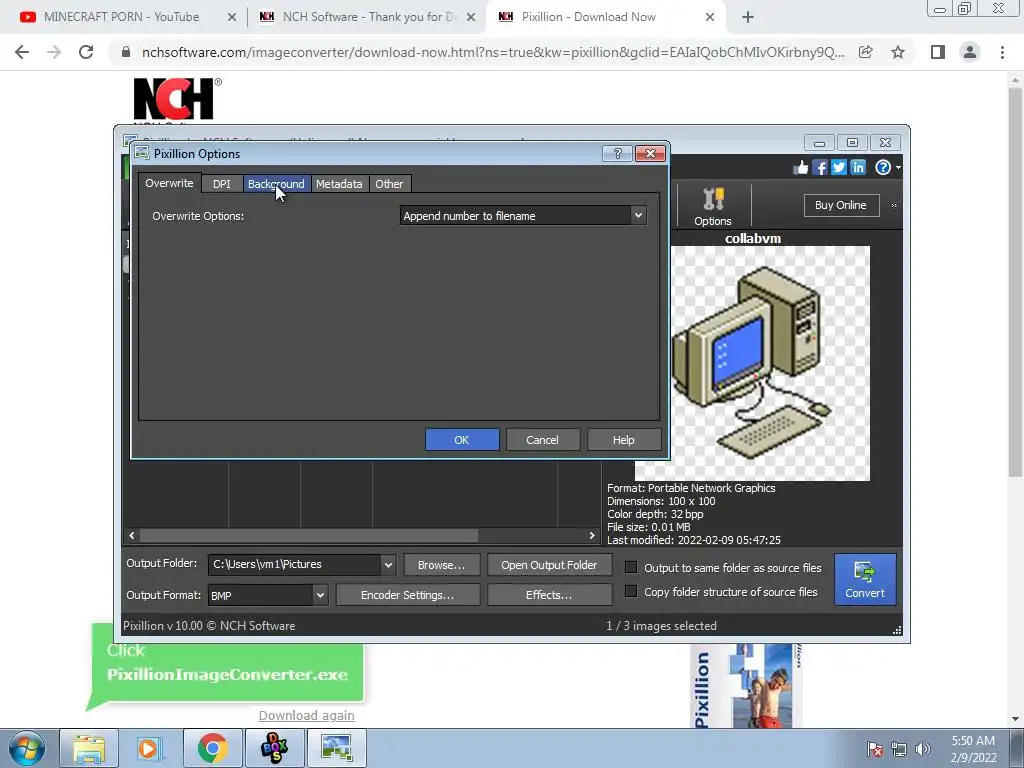This screenshot has width=1024, height=768.
Task: Open Encoder Settings...
Action: point(408,595)
